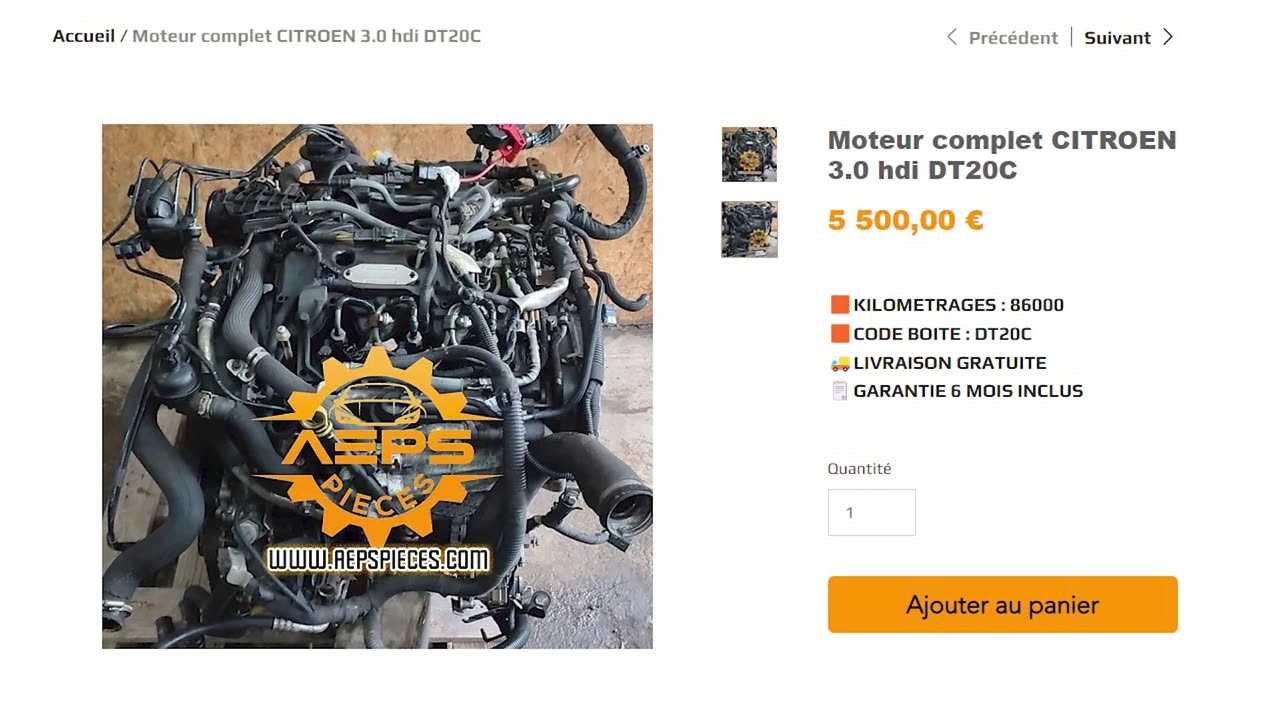
Task: Open the Précédent product link
Action: point(1013,37)
